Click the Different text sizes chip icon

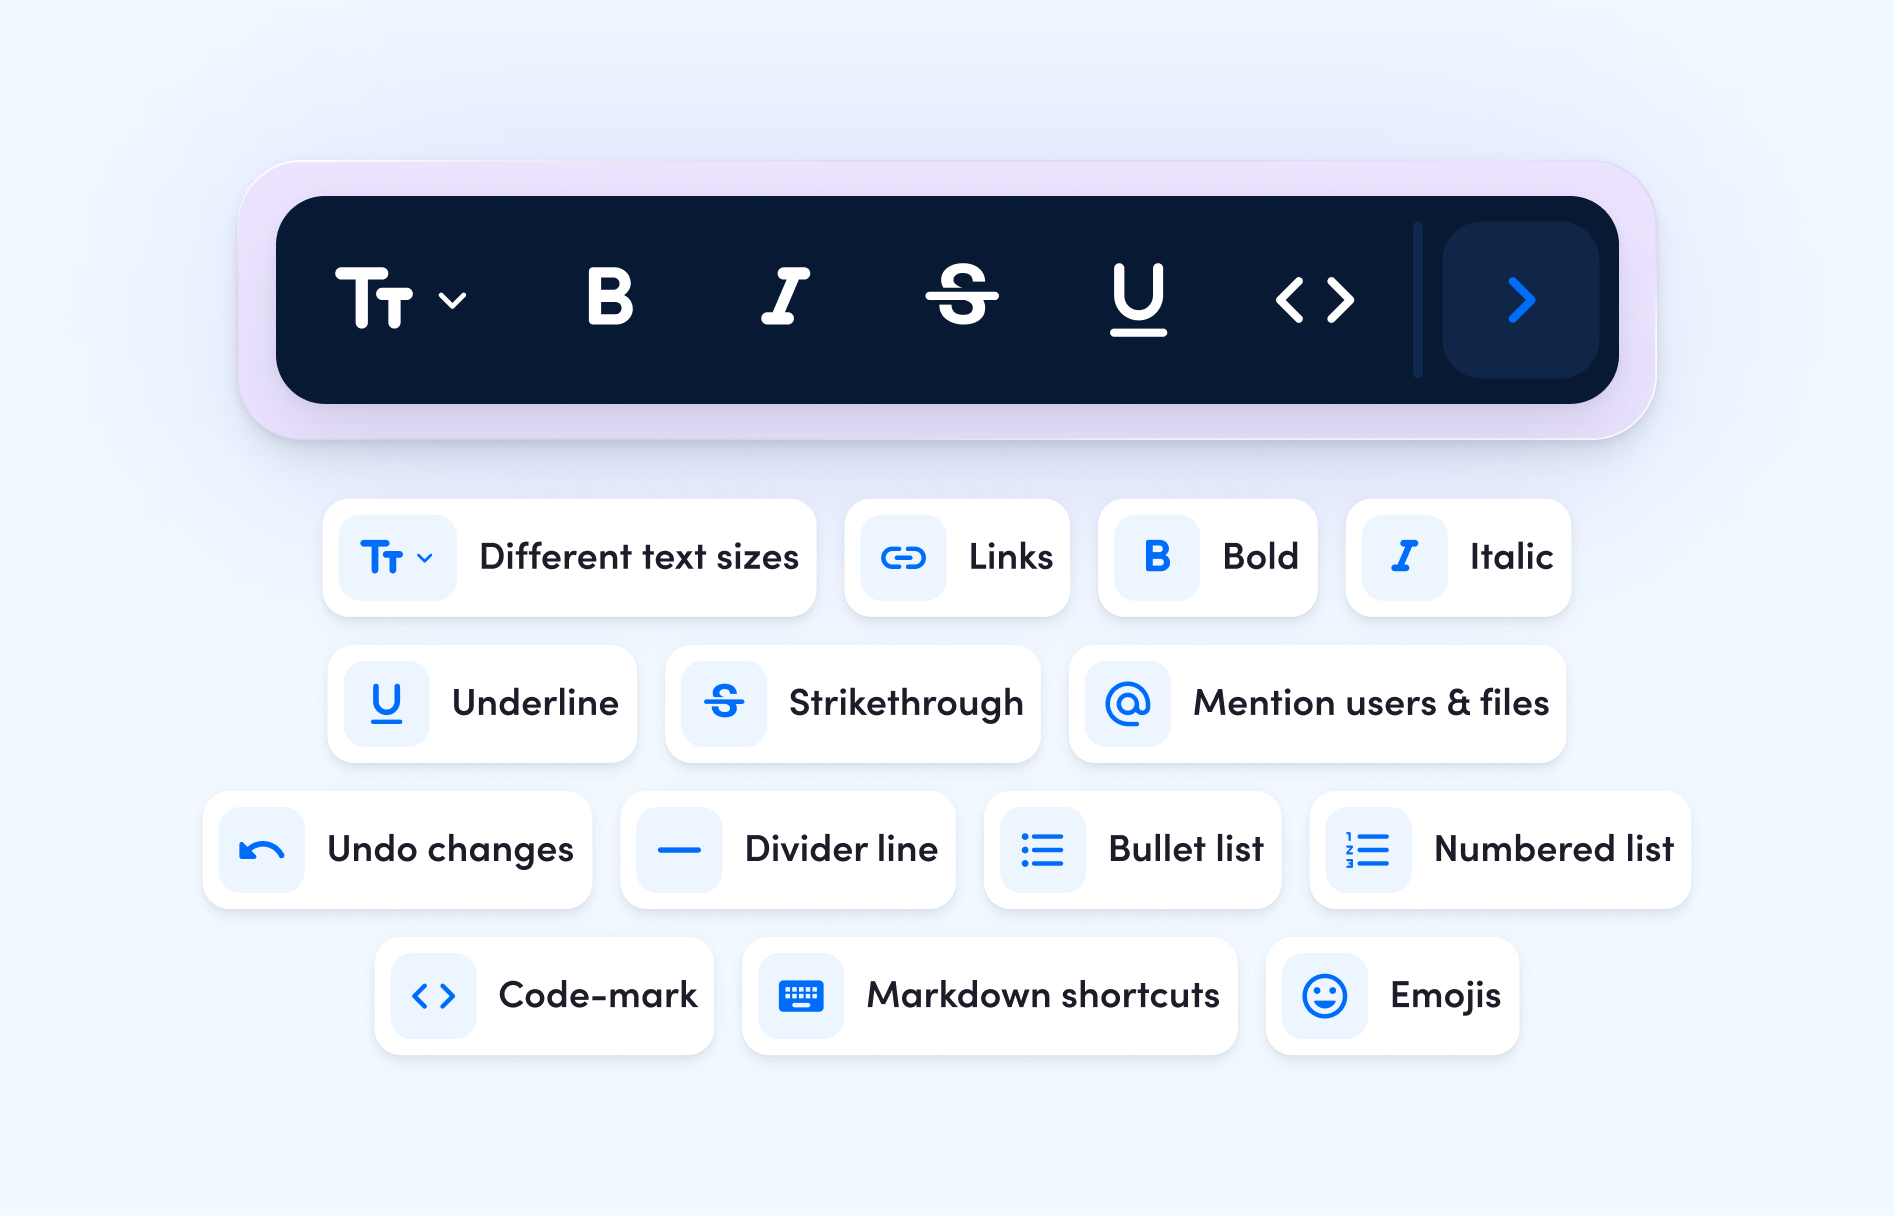398,558
